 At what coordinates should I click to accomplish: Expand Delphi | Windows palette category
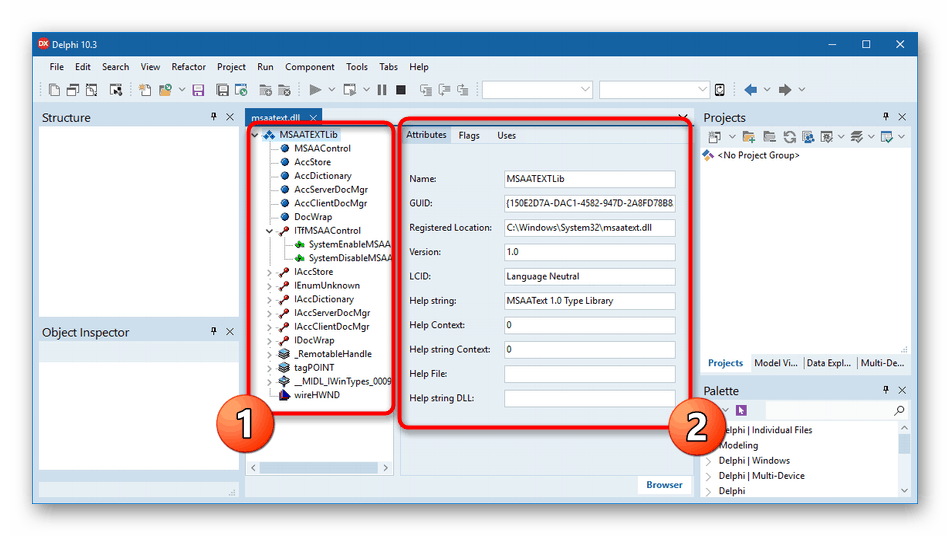coord(708,461)
